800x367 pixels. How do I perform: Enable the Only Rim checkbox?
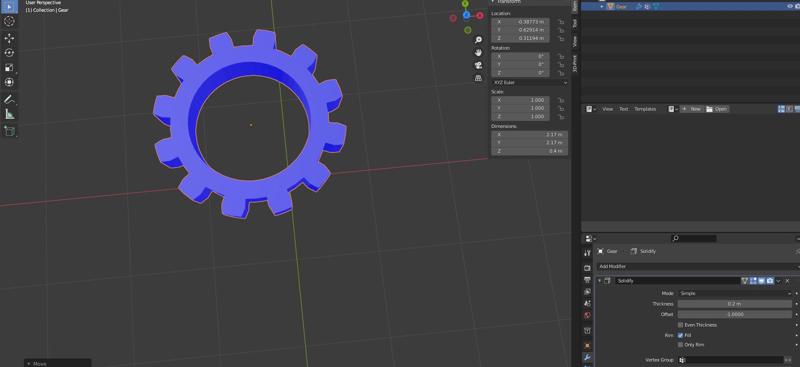[681, 345]
